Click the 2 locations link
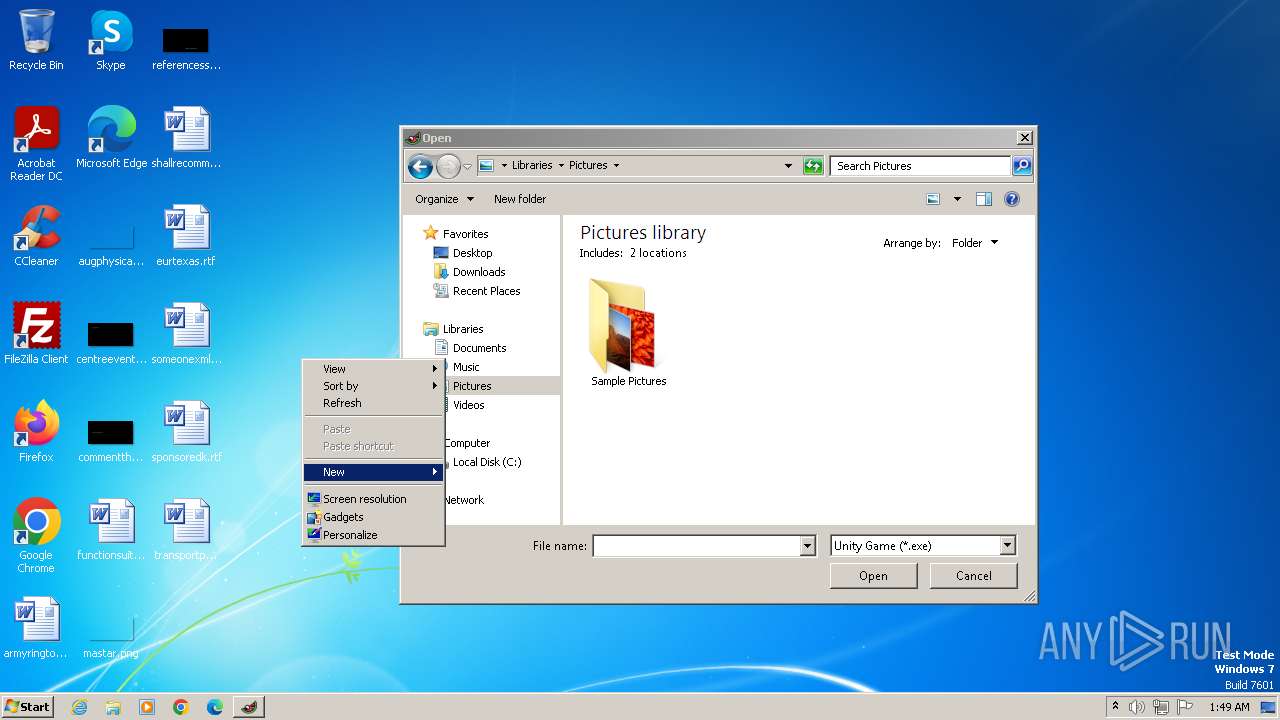The width and height of the screenshot is (1280, 720). click(x=658, y=253)
